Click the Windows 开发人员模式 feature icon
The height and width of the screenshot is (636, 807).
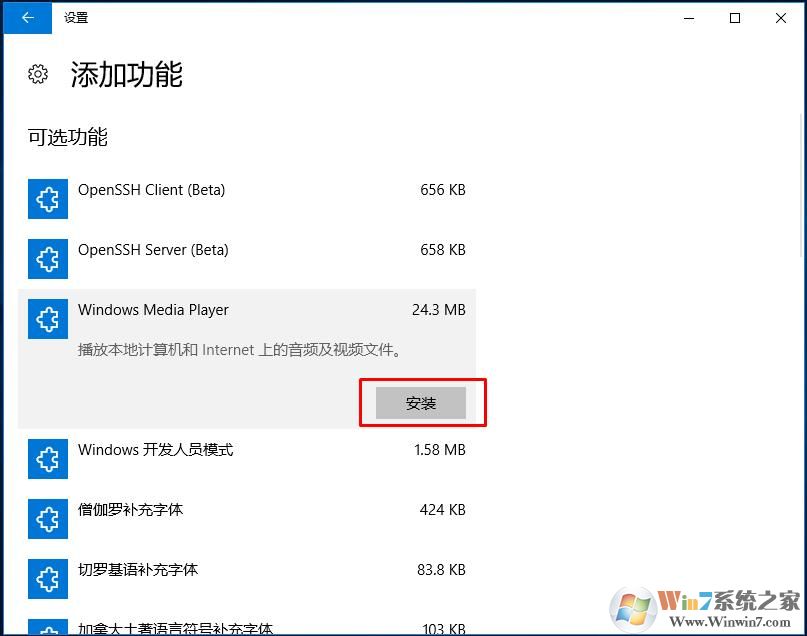pos(48,459)
